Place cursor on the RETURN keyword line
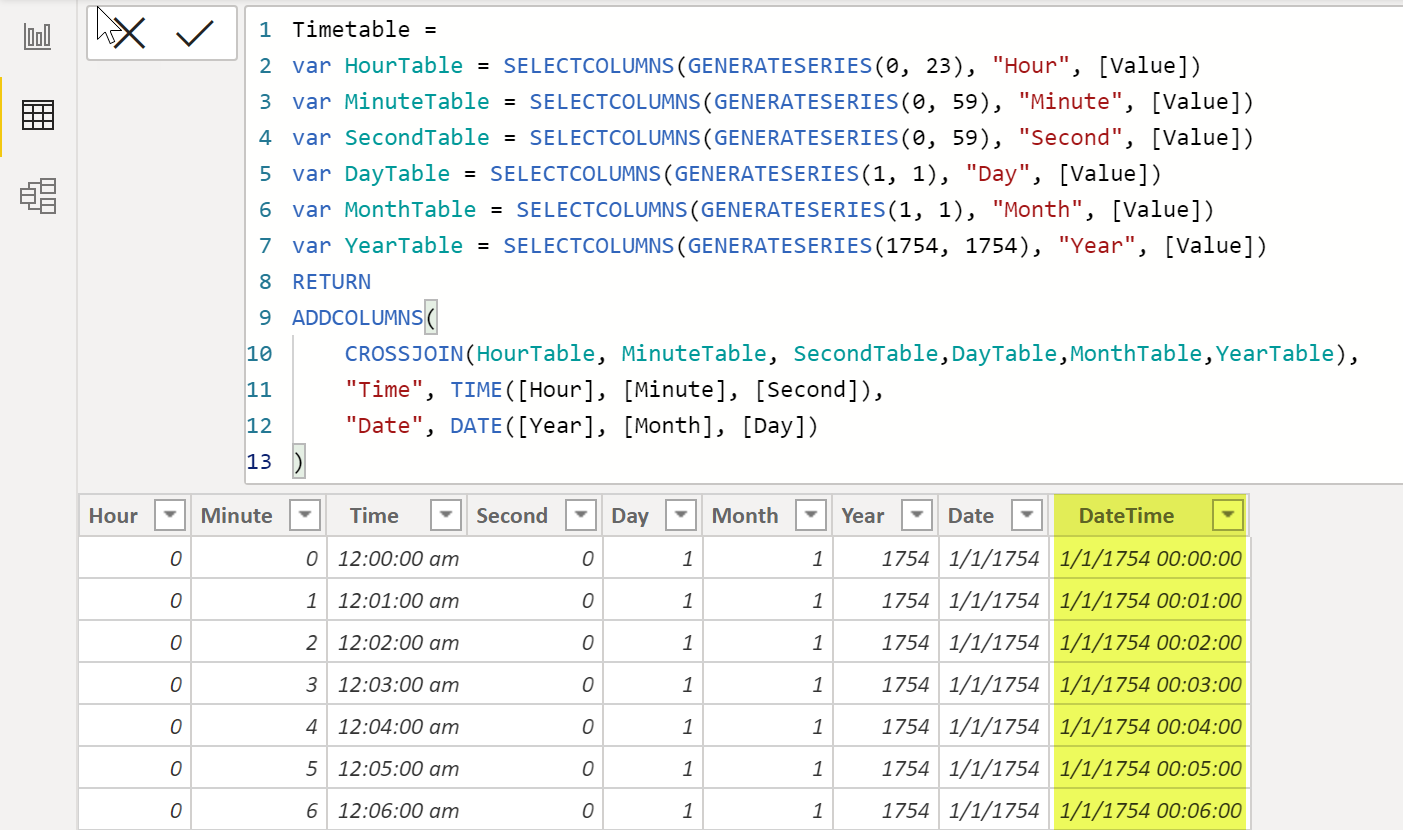Viewport: 1403px width, 830px height. [332, 282]
